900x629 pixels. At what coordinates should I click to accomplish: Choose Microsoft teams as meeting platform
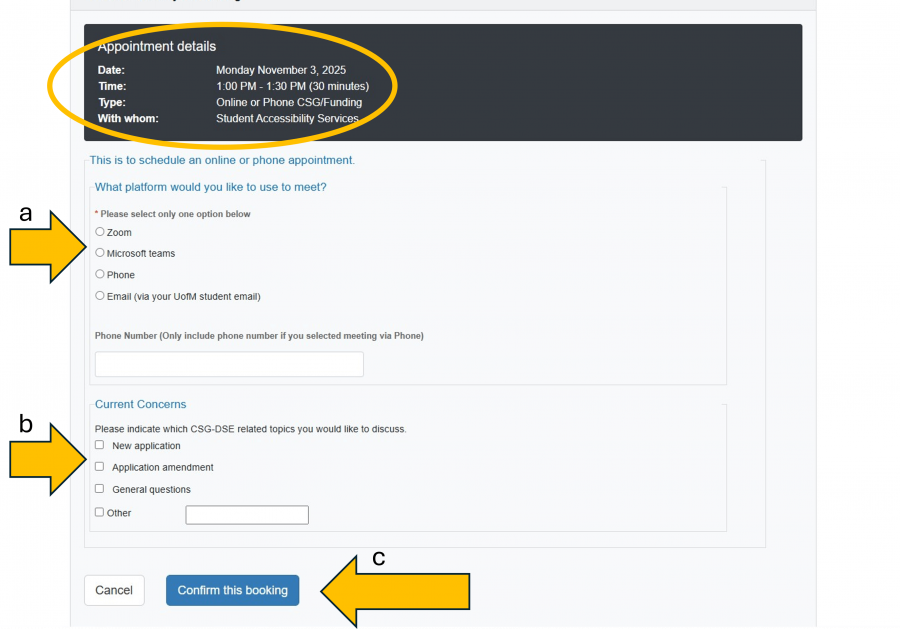[x=100, y=253]
